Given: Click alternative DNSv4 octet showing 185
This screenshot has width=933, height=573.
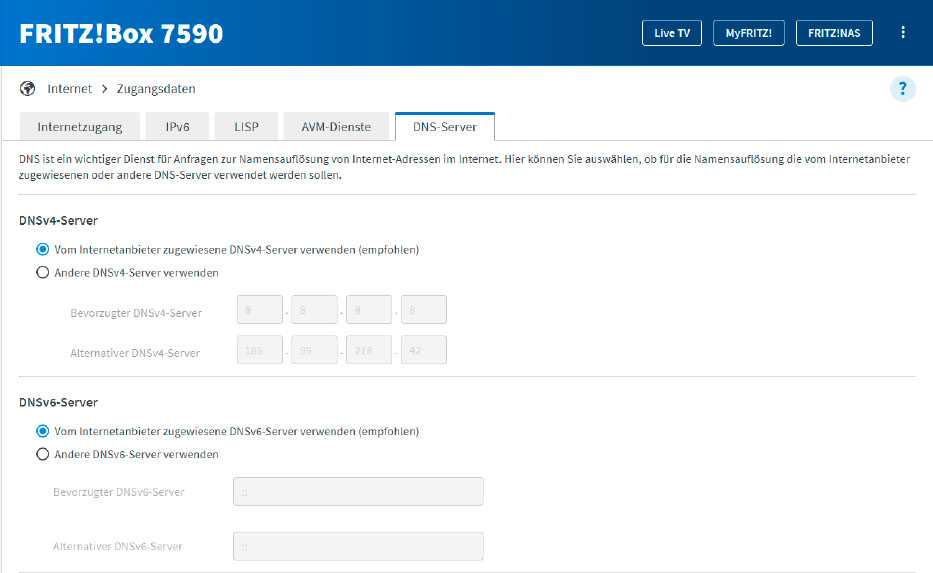Looking at the screenshot, I should coord(259,350).
